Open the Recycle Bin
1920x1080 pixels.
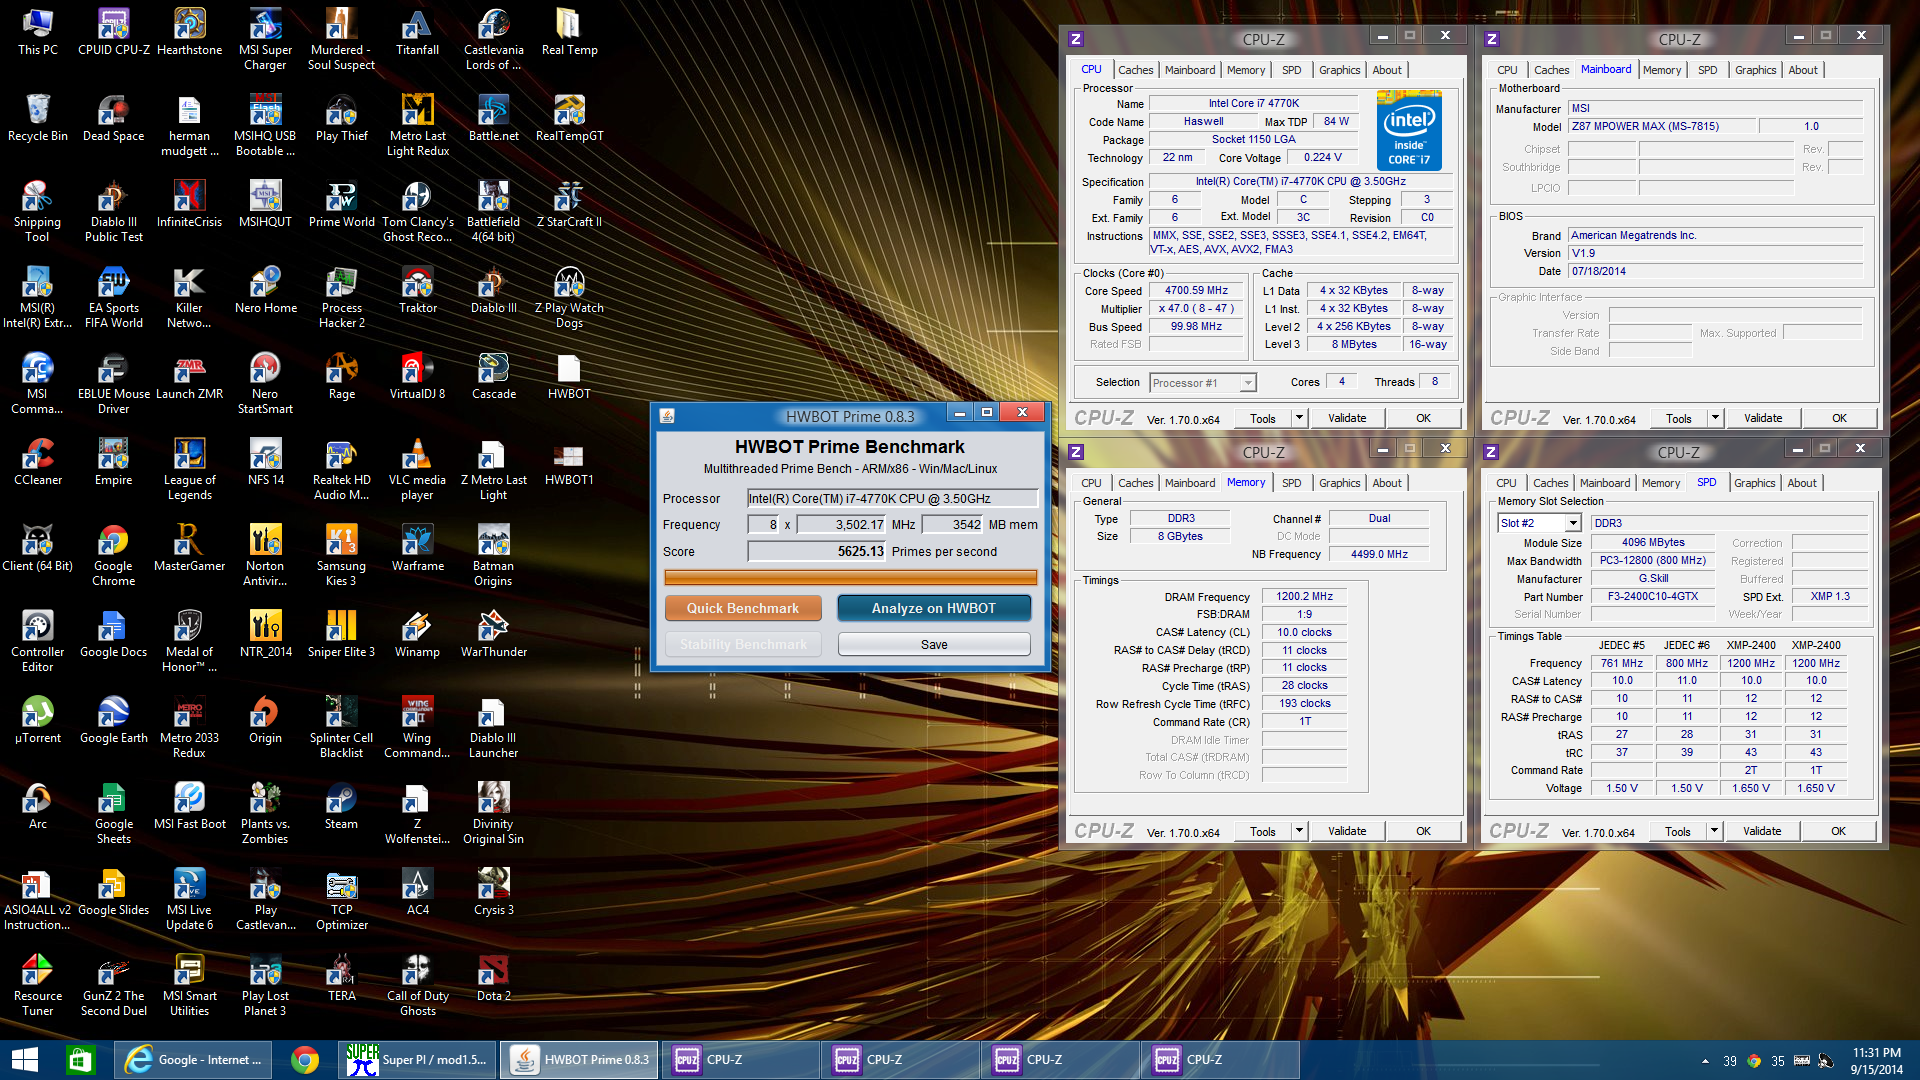click(x=38, y=118)
